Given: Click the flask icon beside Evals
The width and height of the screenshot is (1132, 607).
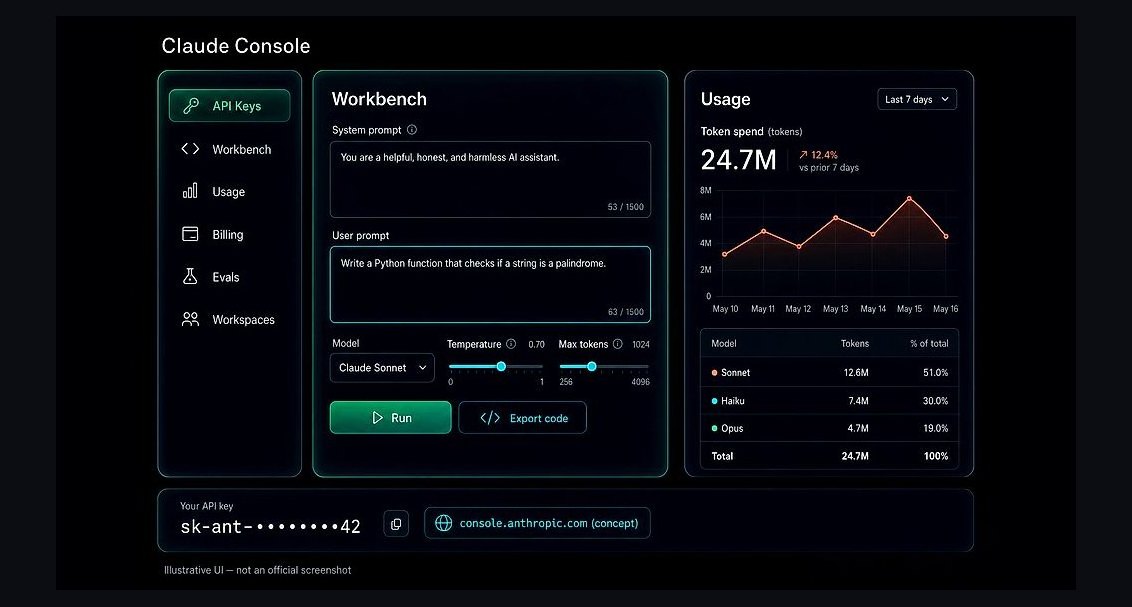Looking at the screenshot, I should pos(190,276).
